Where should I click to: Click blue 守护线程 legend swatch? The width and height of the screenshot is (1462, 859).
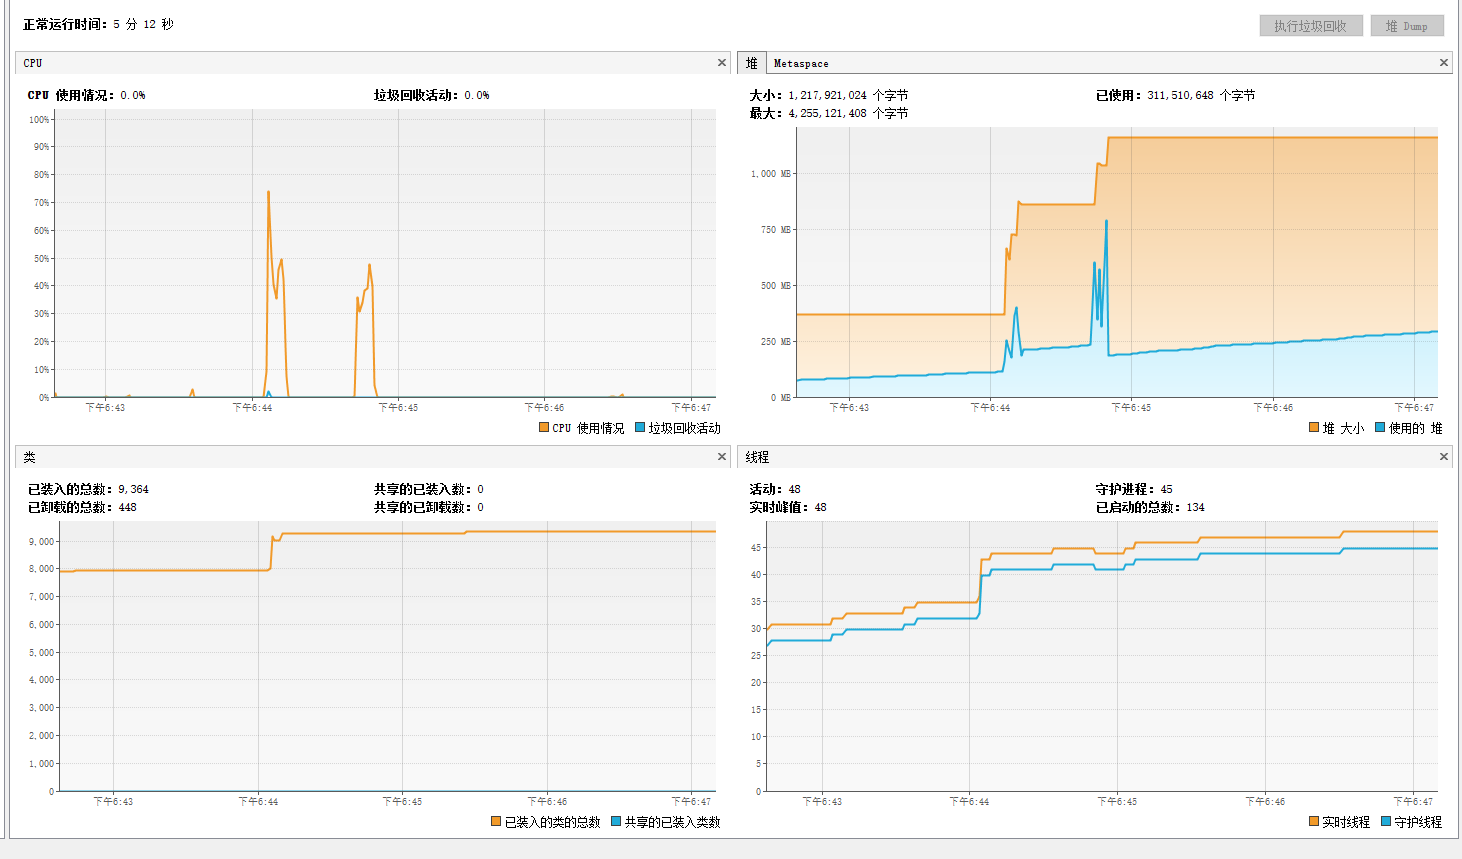(1386, 821)
